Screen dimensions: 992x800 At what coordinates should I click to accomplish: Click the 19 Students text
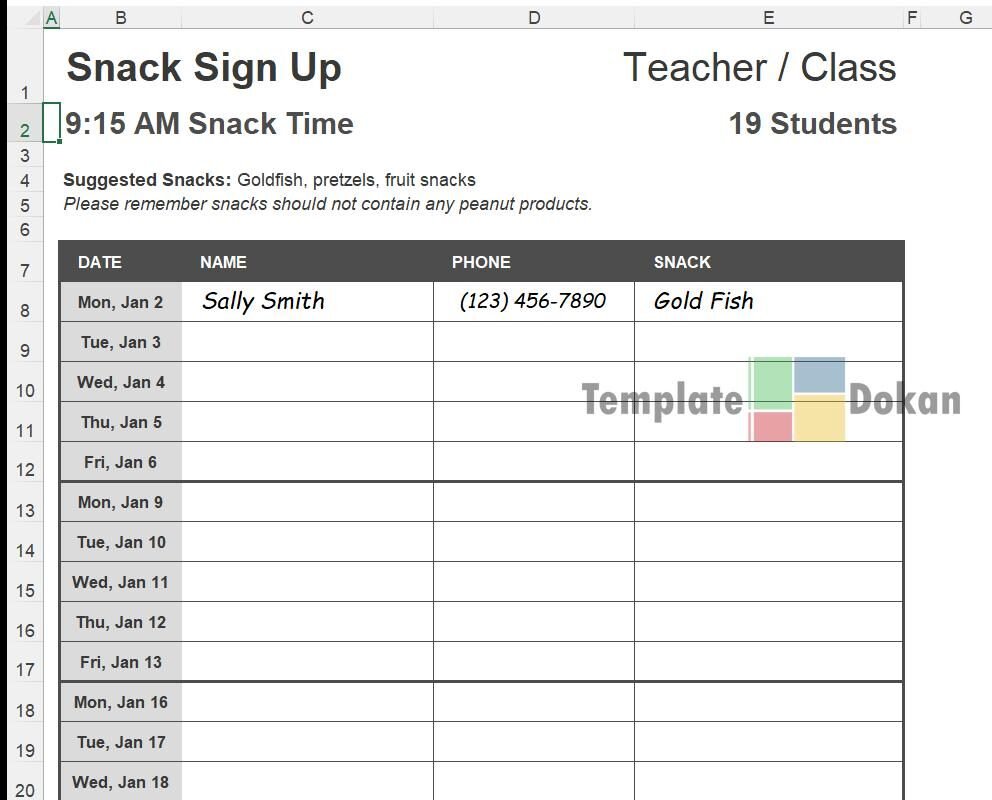812,124
